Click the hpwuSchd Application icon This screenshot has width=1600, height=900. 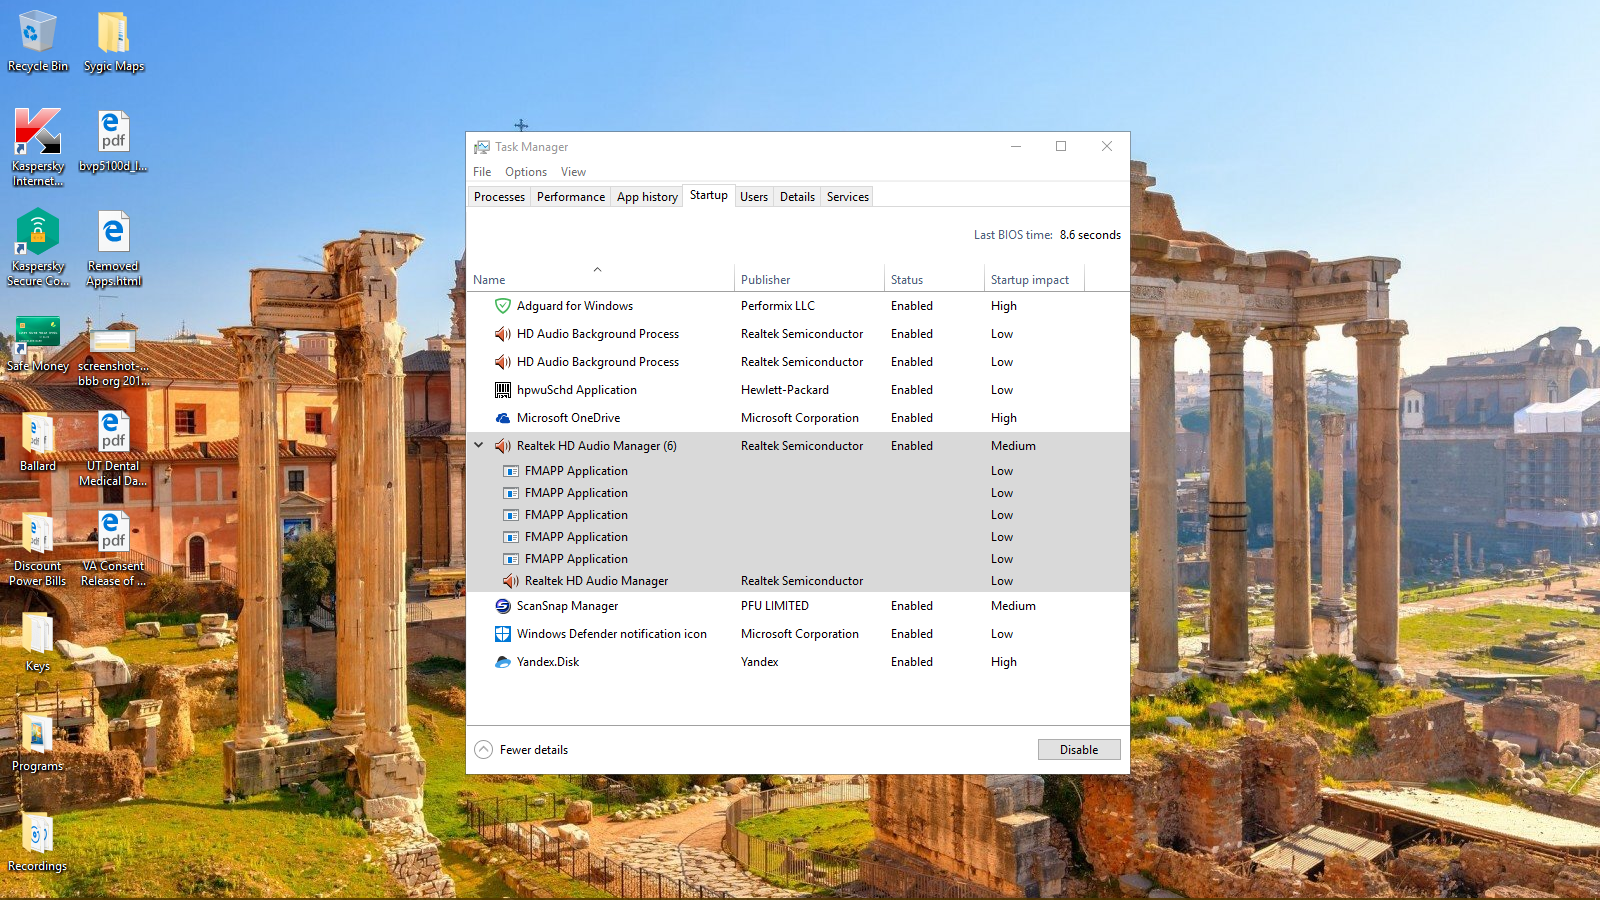(x=503, y=390)
